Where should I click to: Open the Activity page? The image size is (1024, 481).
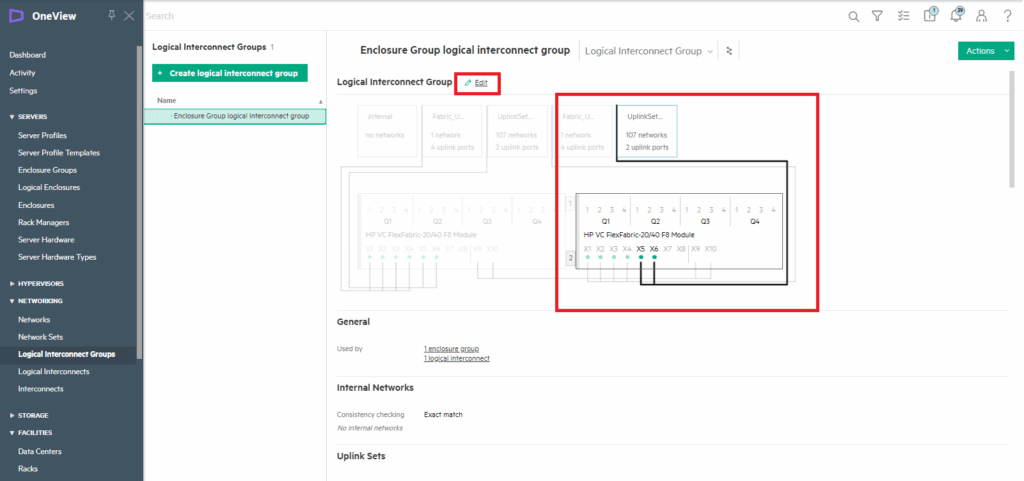22,73
